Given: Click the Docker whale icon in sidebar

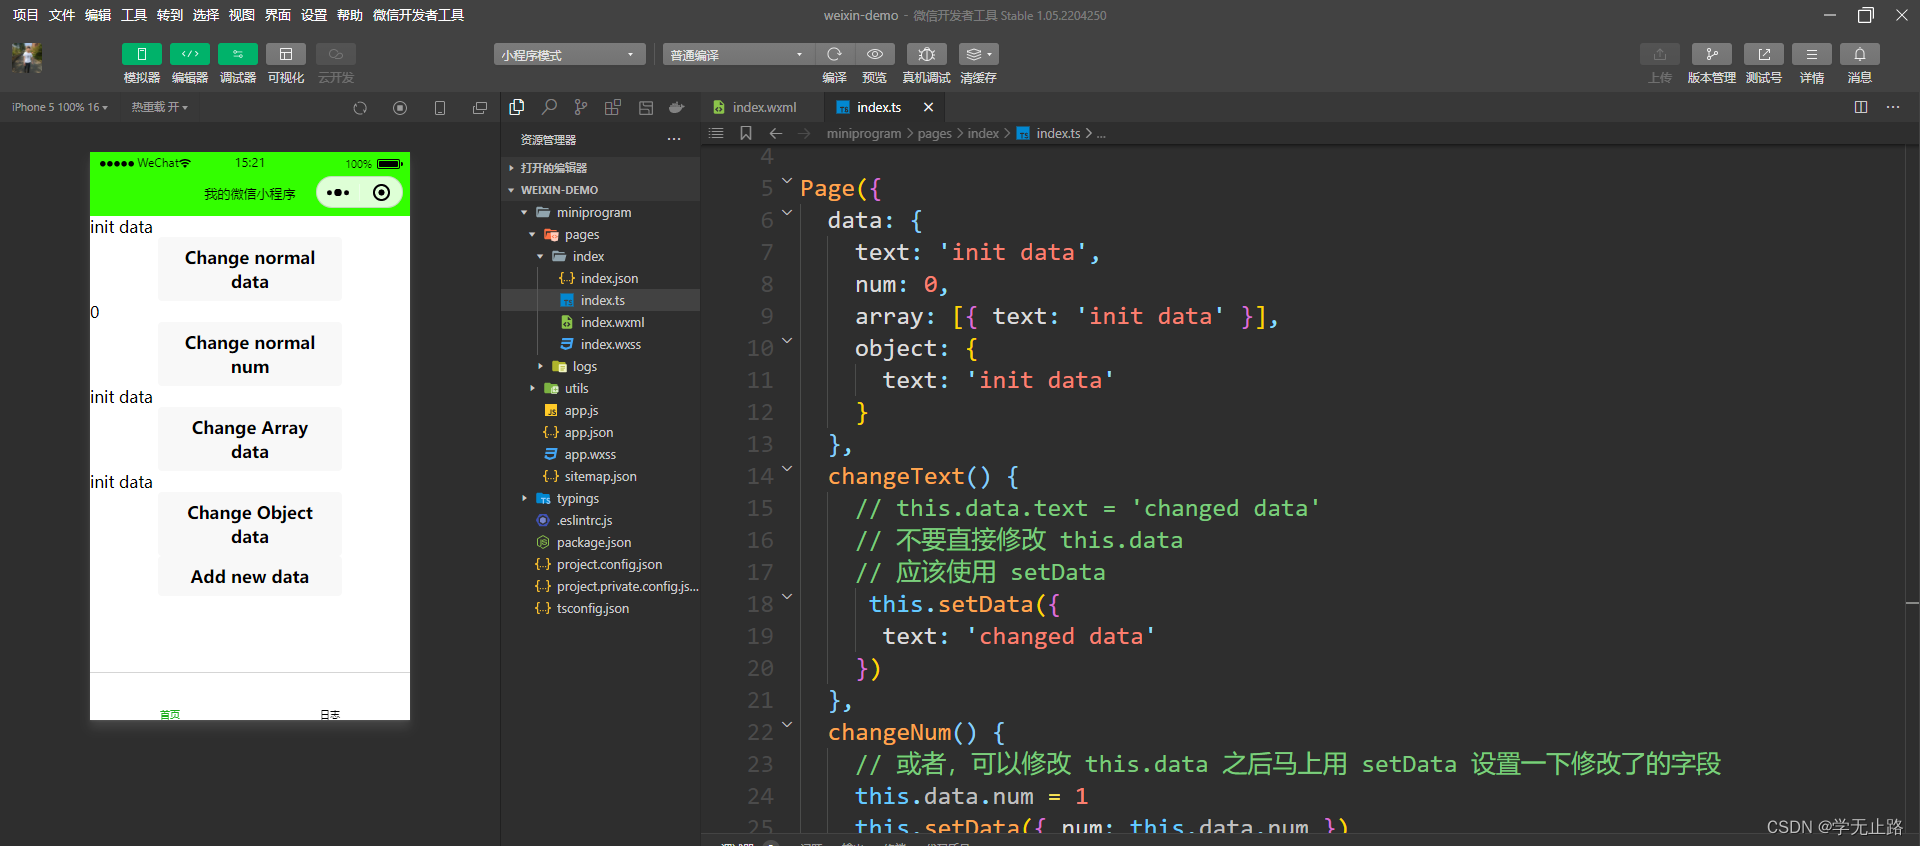Looking at the screenshot, I should pyautogui.click(x=677, y=107).
